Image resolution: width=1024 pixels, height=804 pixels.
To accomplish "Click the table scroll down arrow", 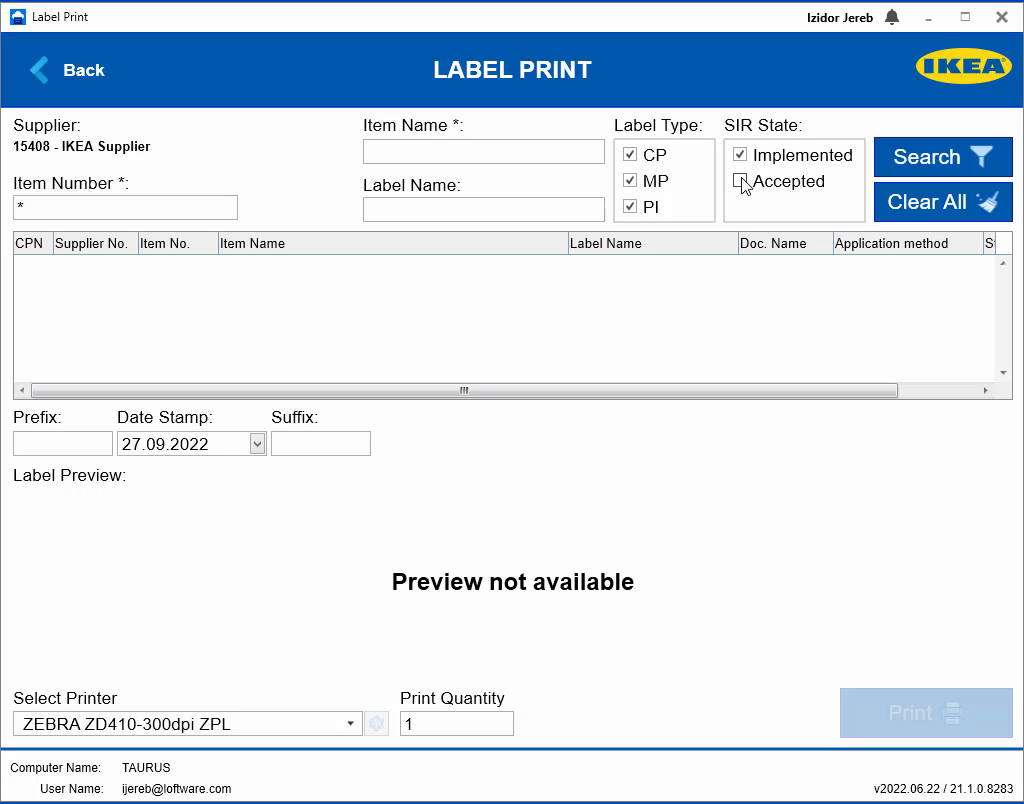I will (1003, 373).
